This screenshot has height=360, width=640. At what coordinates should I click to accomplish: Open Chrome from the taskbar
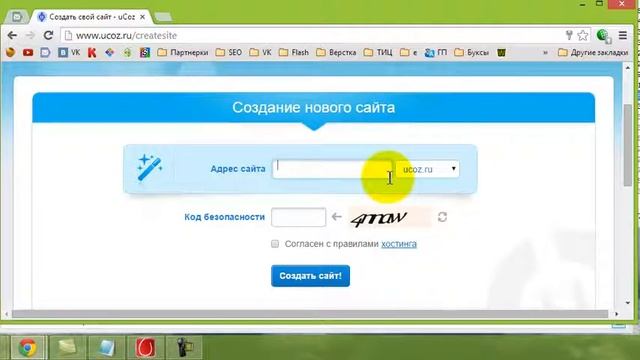[27, 348]
